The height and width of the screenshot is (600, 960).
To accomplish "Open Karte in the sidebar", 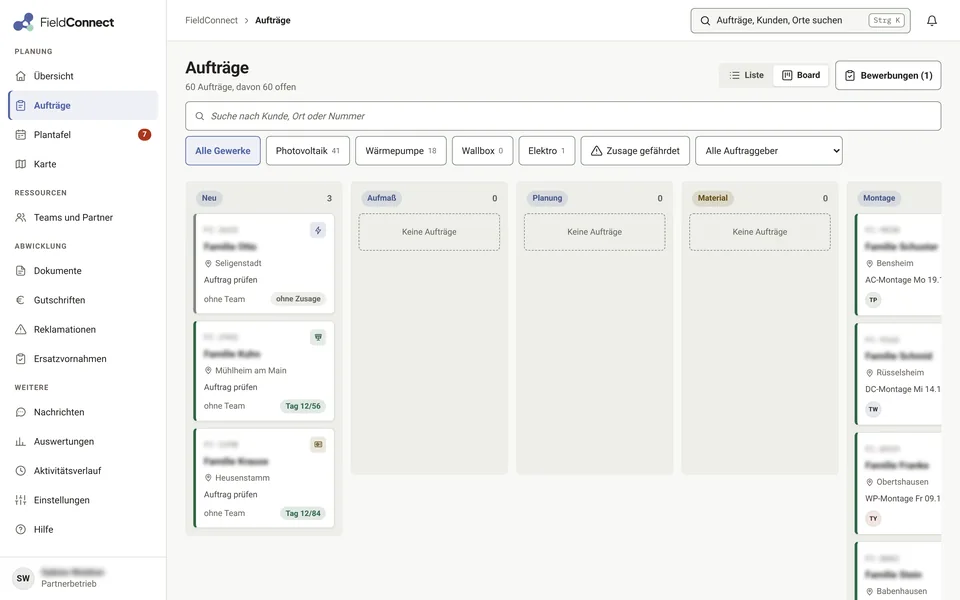I will click(x=83, y=164).
